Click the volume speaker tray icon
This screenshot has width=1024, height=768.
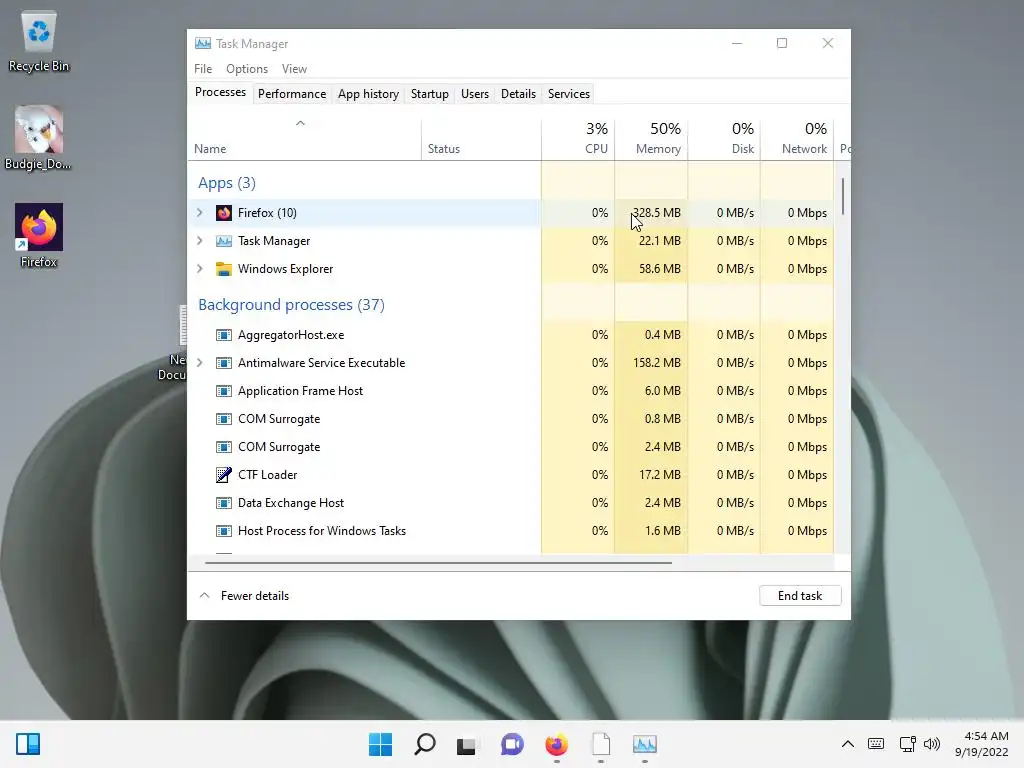click(932, 744)
